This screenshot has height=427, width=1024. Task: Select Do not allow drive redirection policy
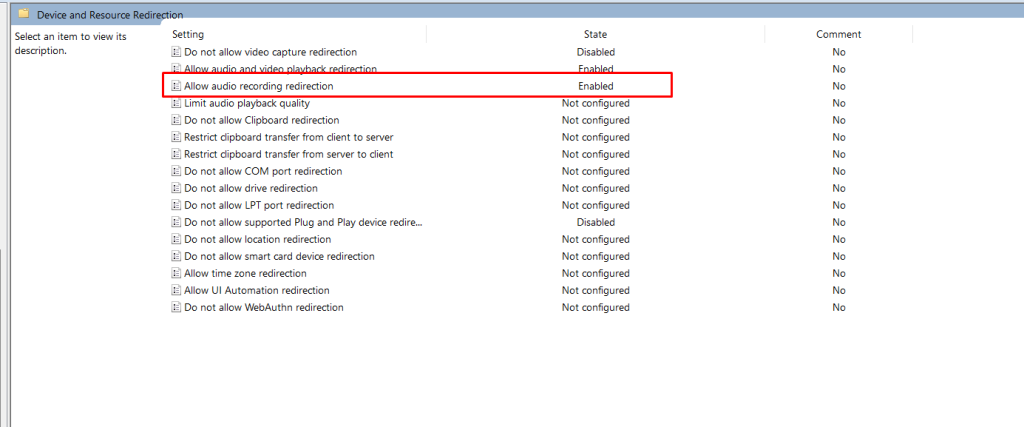(250, 188)
